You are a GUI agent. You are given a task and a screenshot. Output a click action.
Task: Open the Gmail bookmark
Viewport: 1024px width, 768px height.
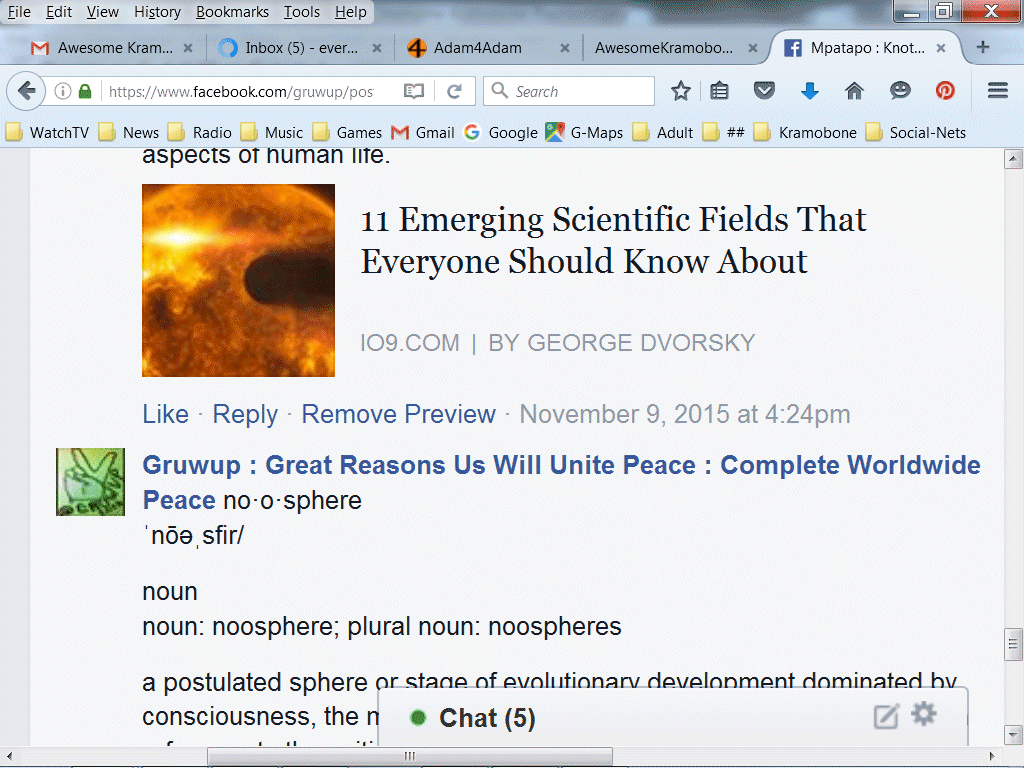[x=423, y=133]
